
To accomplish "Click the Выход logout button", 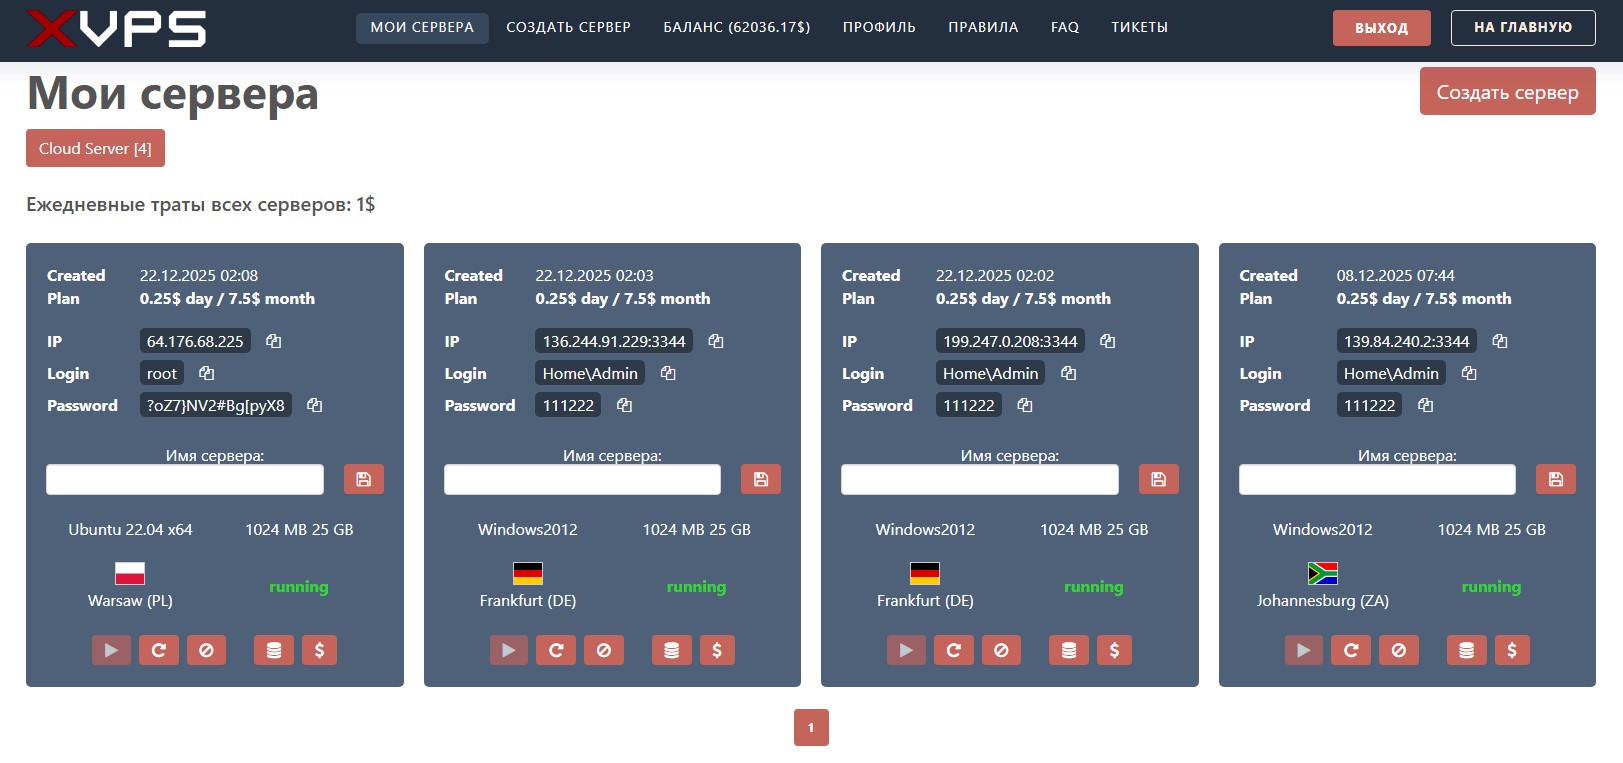I will [1381, 28].
